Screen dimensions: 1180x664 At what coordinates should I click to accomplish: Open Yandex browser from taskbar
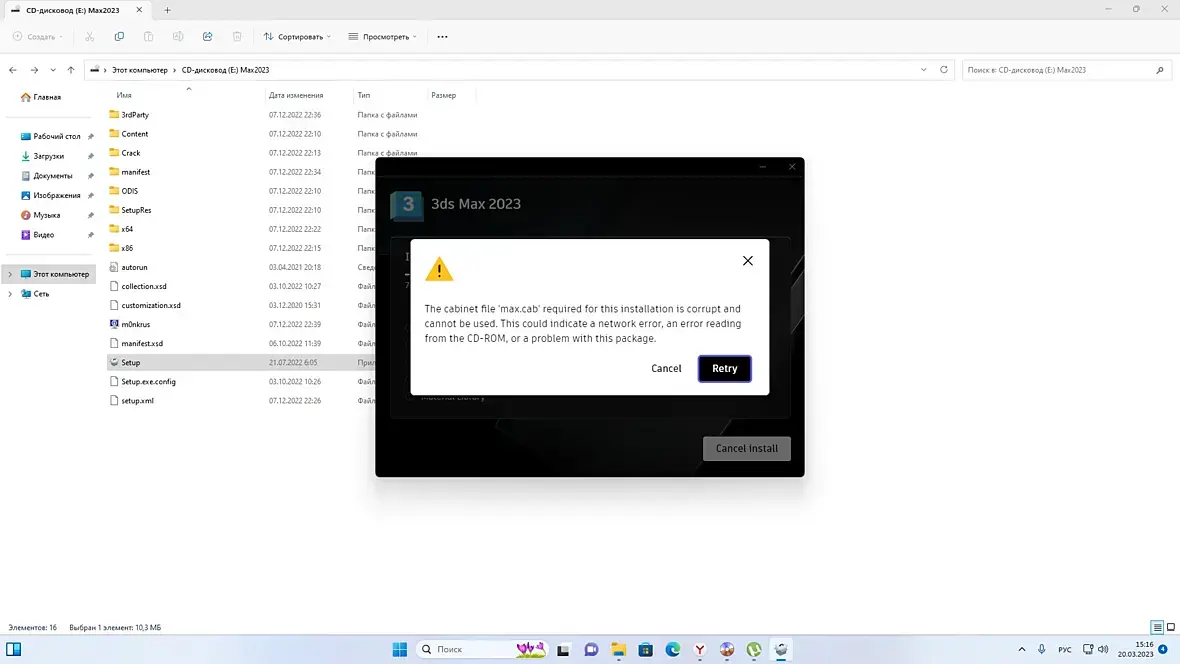(700, 649)
